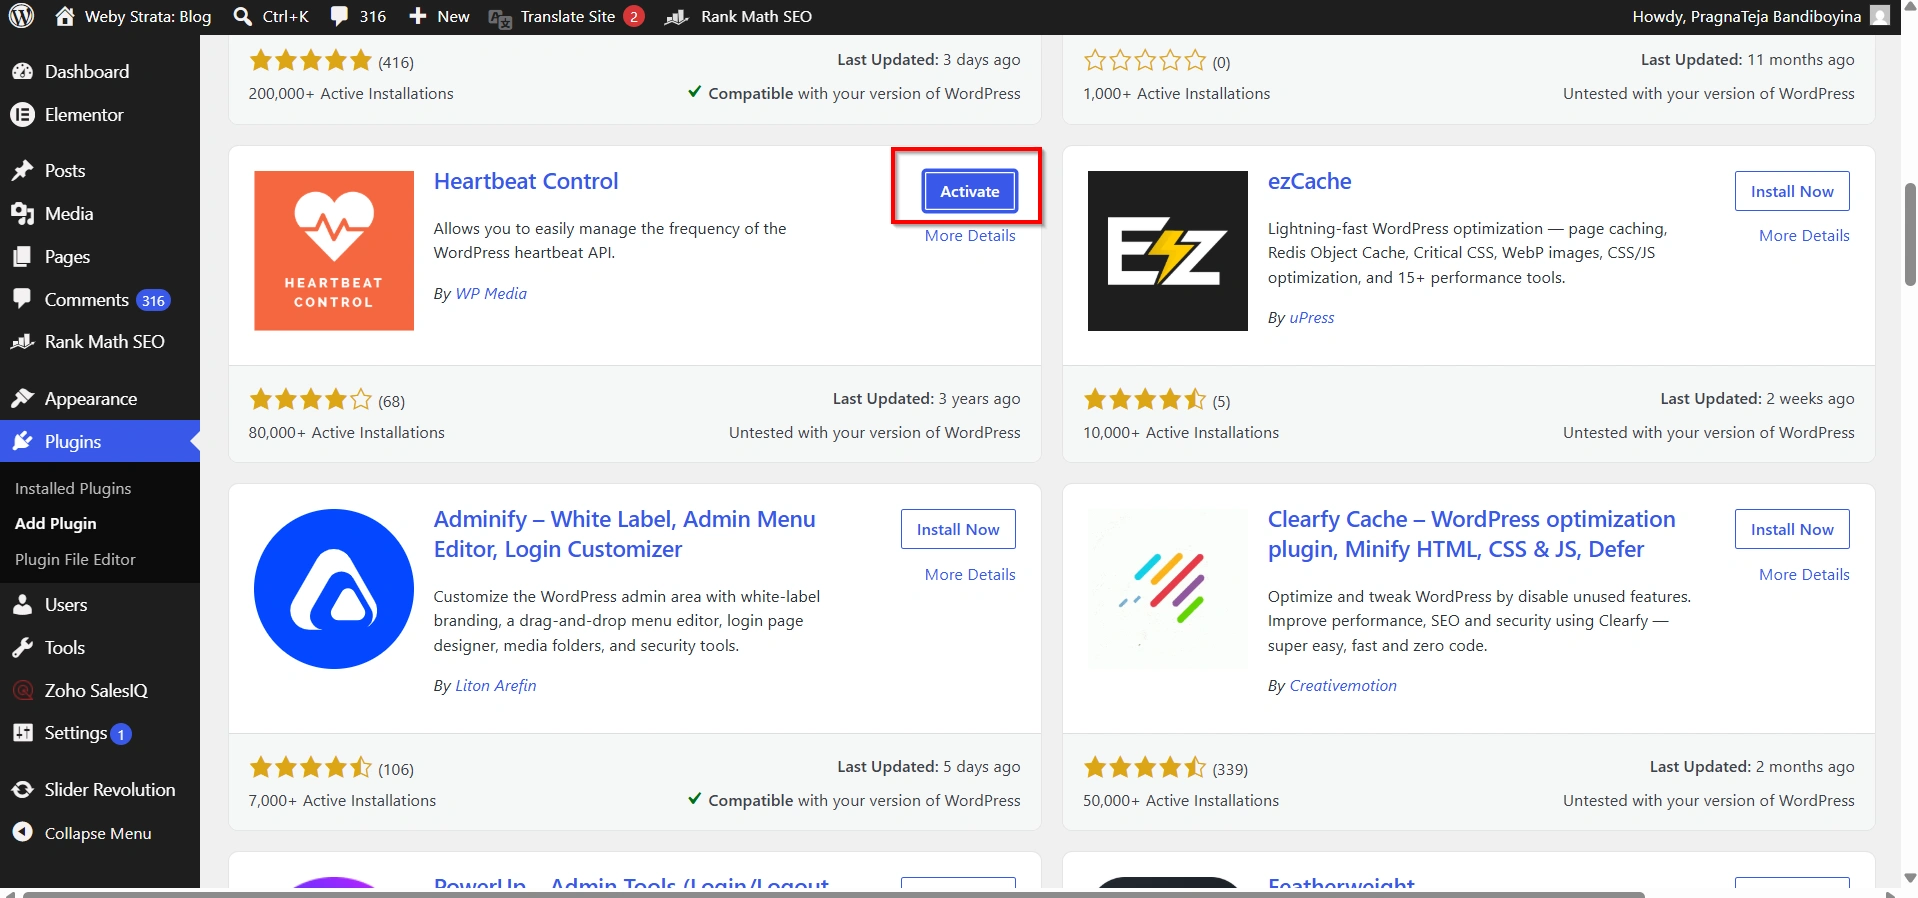The height and width of the screenshot is (898, 1918).
Task: Click the Plugins plug icon
Action: (22, 441)
